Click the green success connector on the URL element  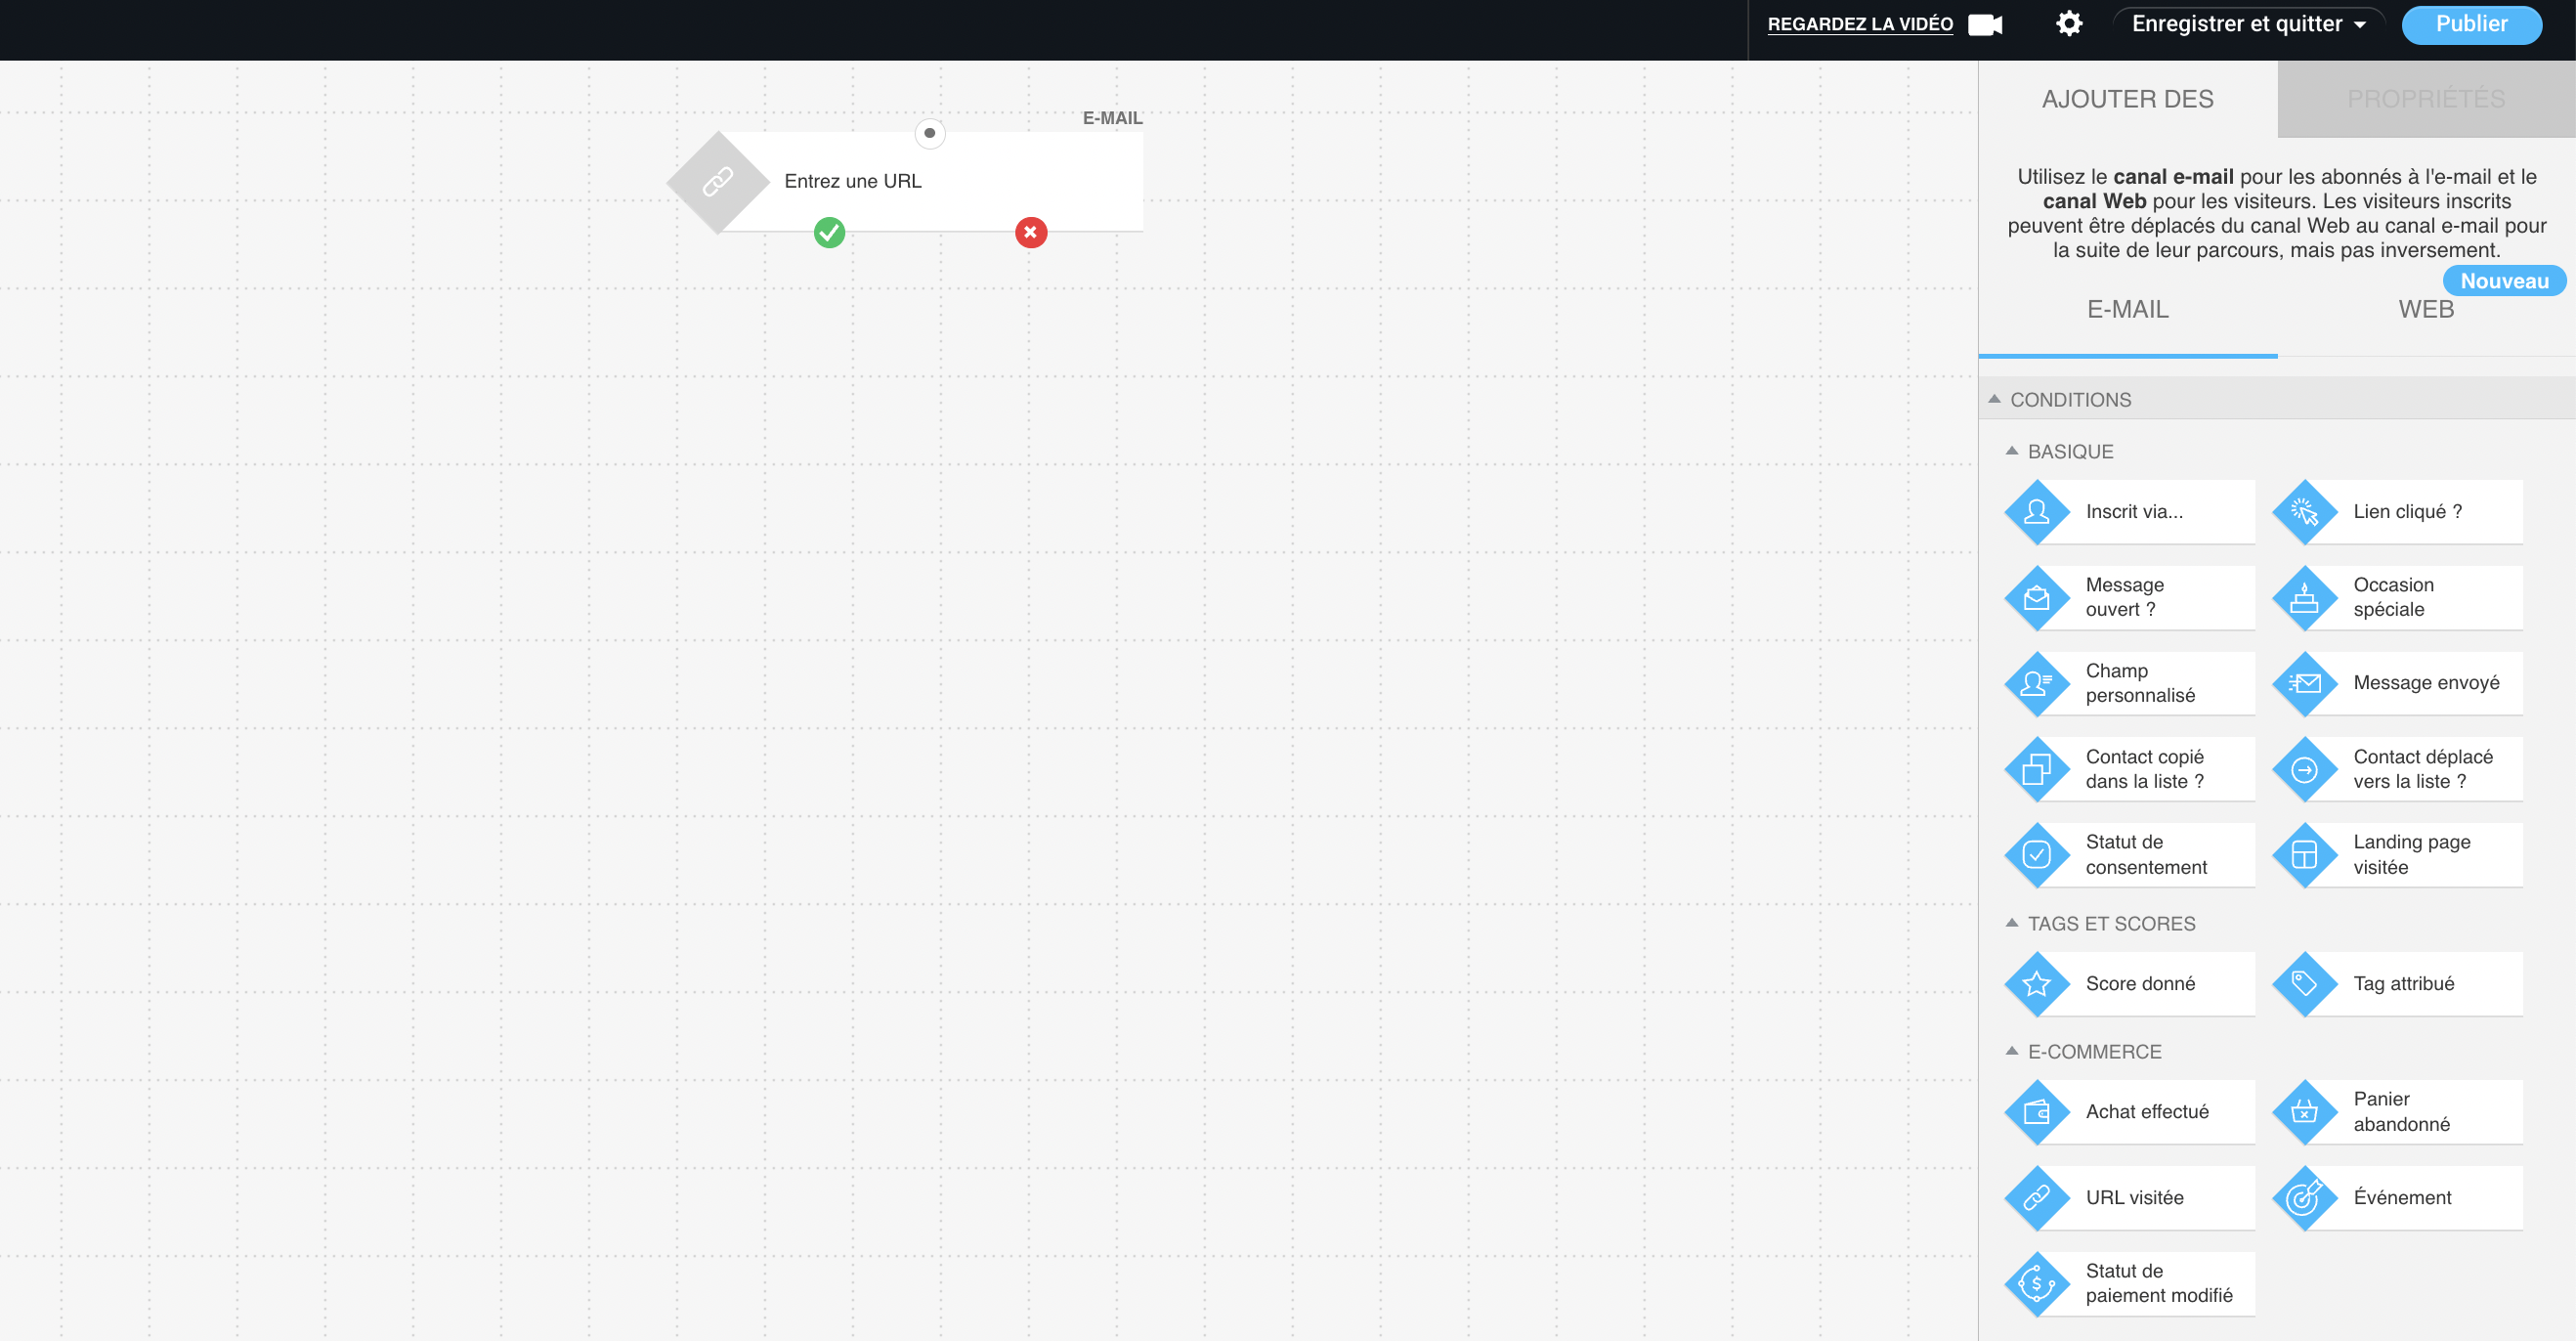coord(828,232)
